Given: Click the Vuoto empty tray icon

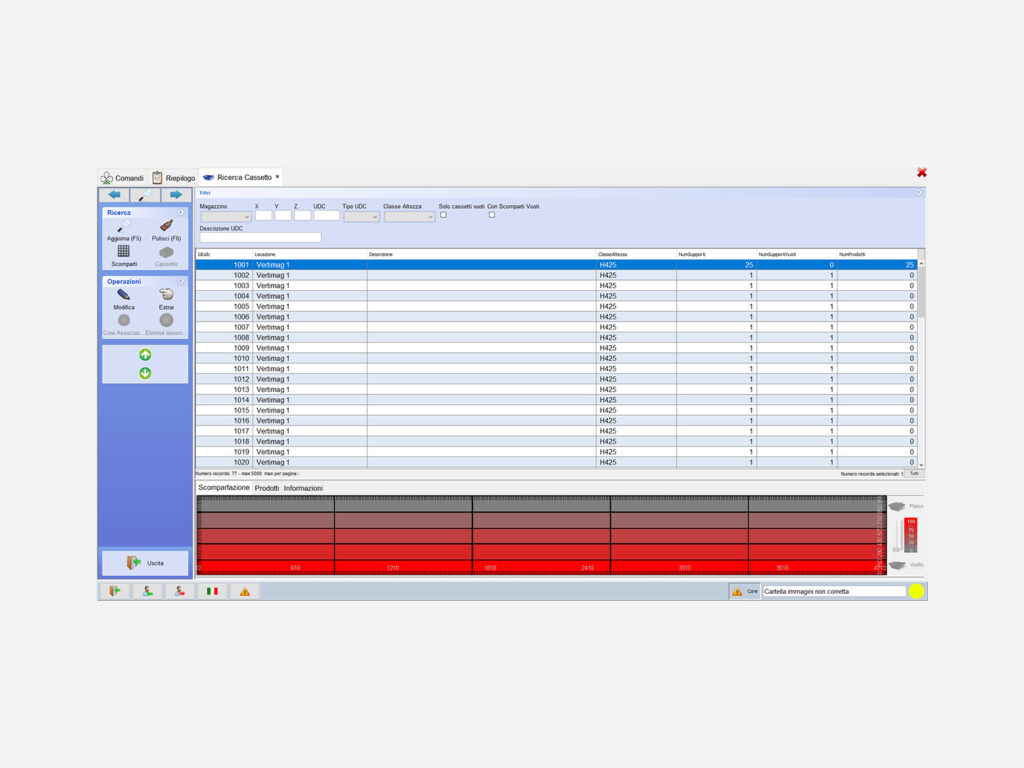Looking at the screenshot, I should pos(897,565).
